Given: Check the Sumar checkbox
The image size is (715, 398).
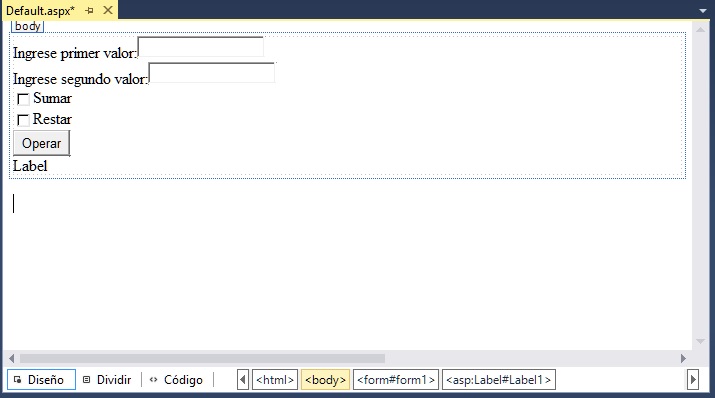Looking at the screenshot, I should tap(23, 99).
